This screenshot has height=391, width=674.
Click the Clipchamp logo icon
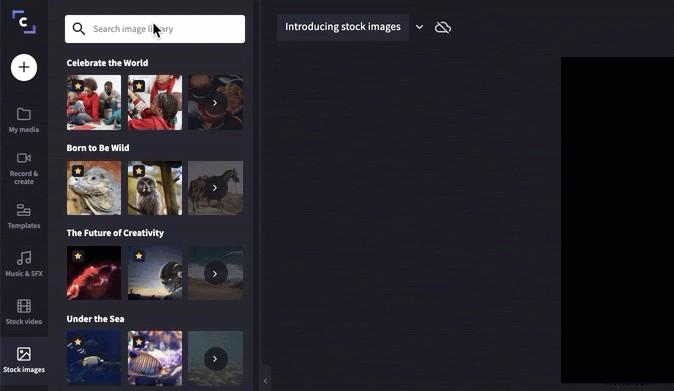(24, 22)
